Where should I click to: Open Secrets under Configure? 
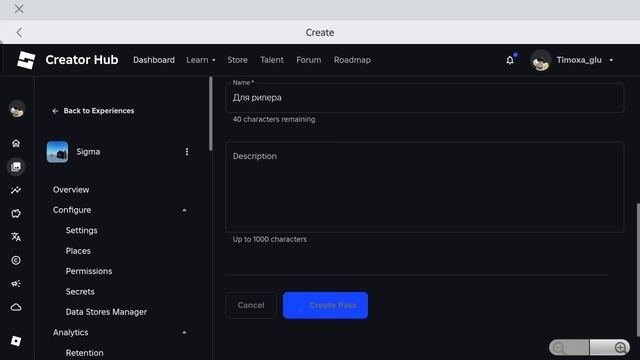coord(80,291)
